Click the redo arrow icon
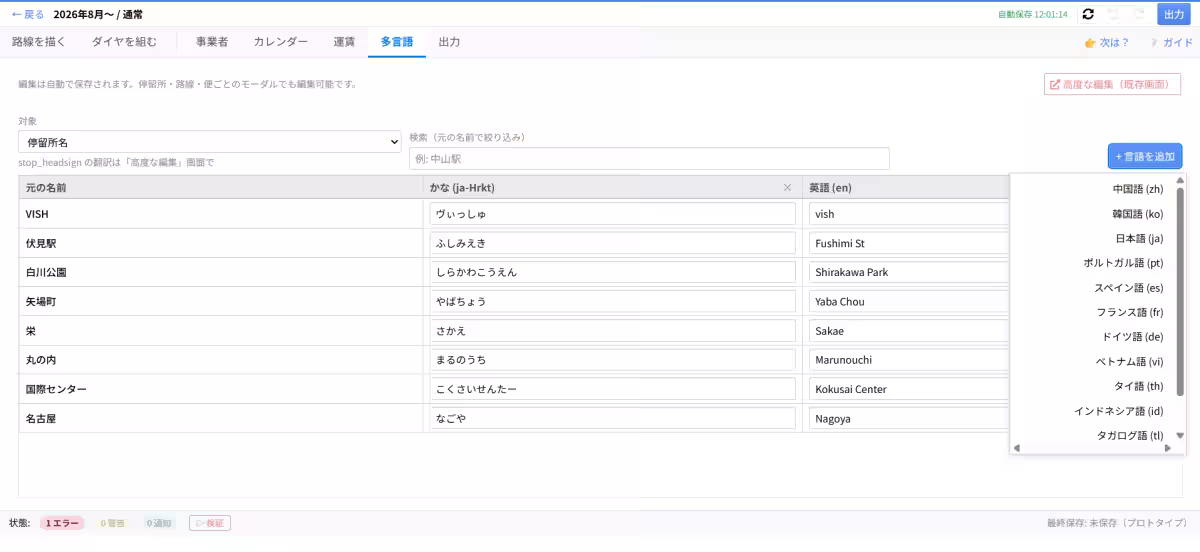This screenshot has width=1200, height=552. [x=1139, y=14]
